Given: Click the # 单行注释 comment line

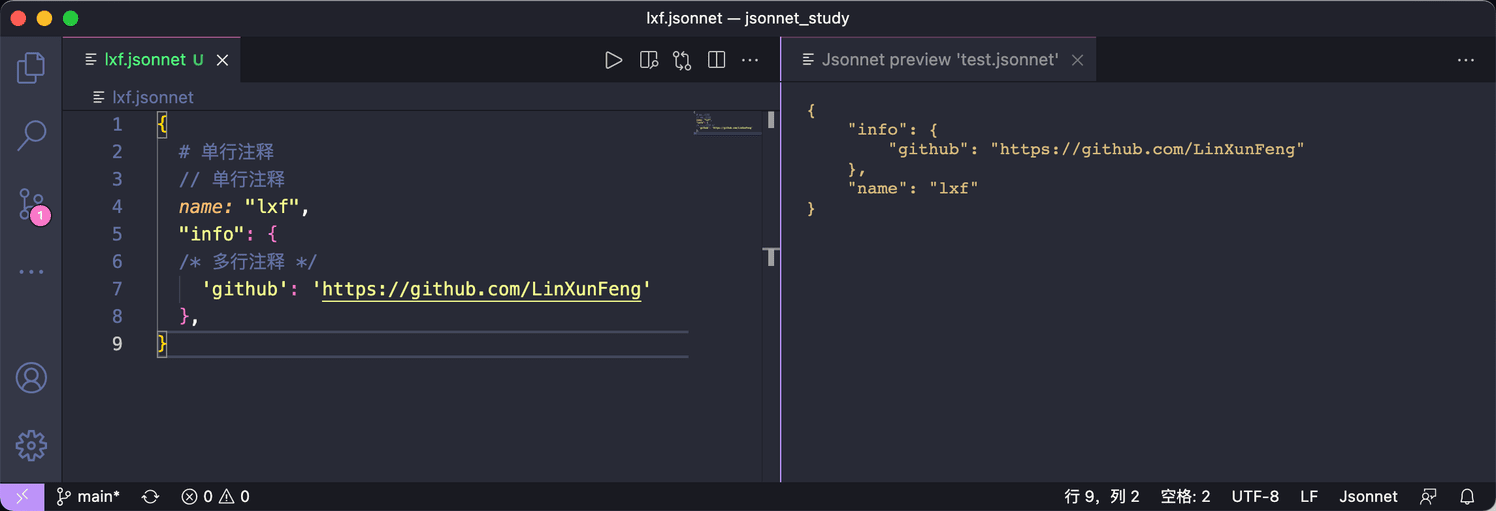Looking at the screenshot, I should (226, 152).
